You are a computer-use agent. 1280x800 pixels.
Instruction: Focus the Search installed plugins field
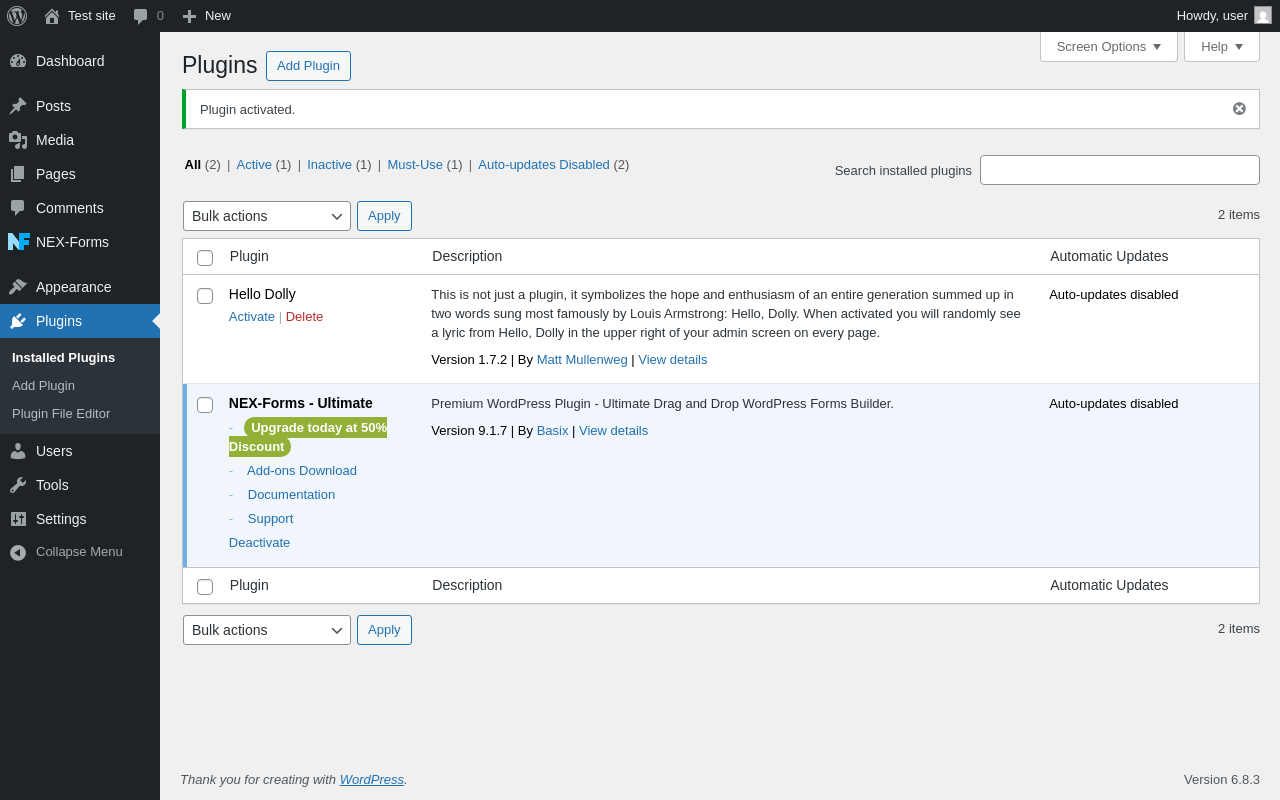pyautogui.click(x=1119, y=170)
